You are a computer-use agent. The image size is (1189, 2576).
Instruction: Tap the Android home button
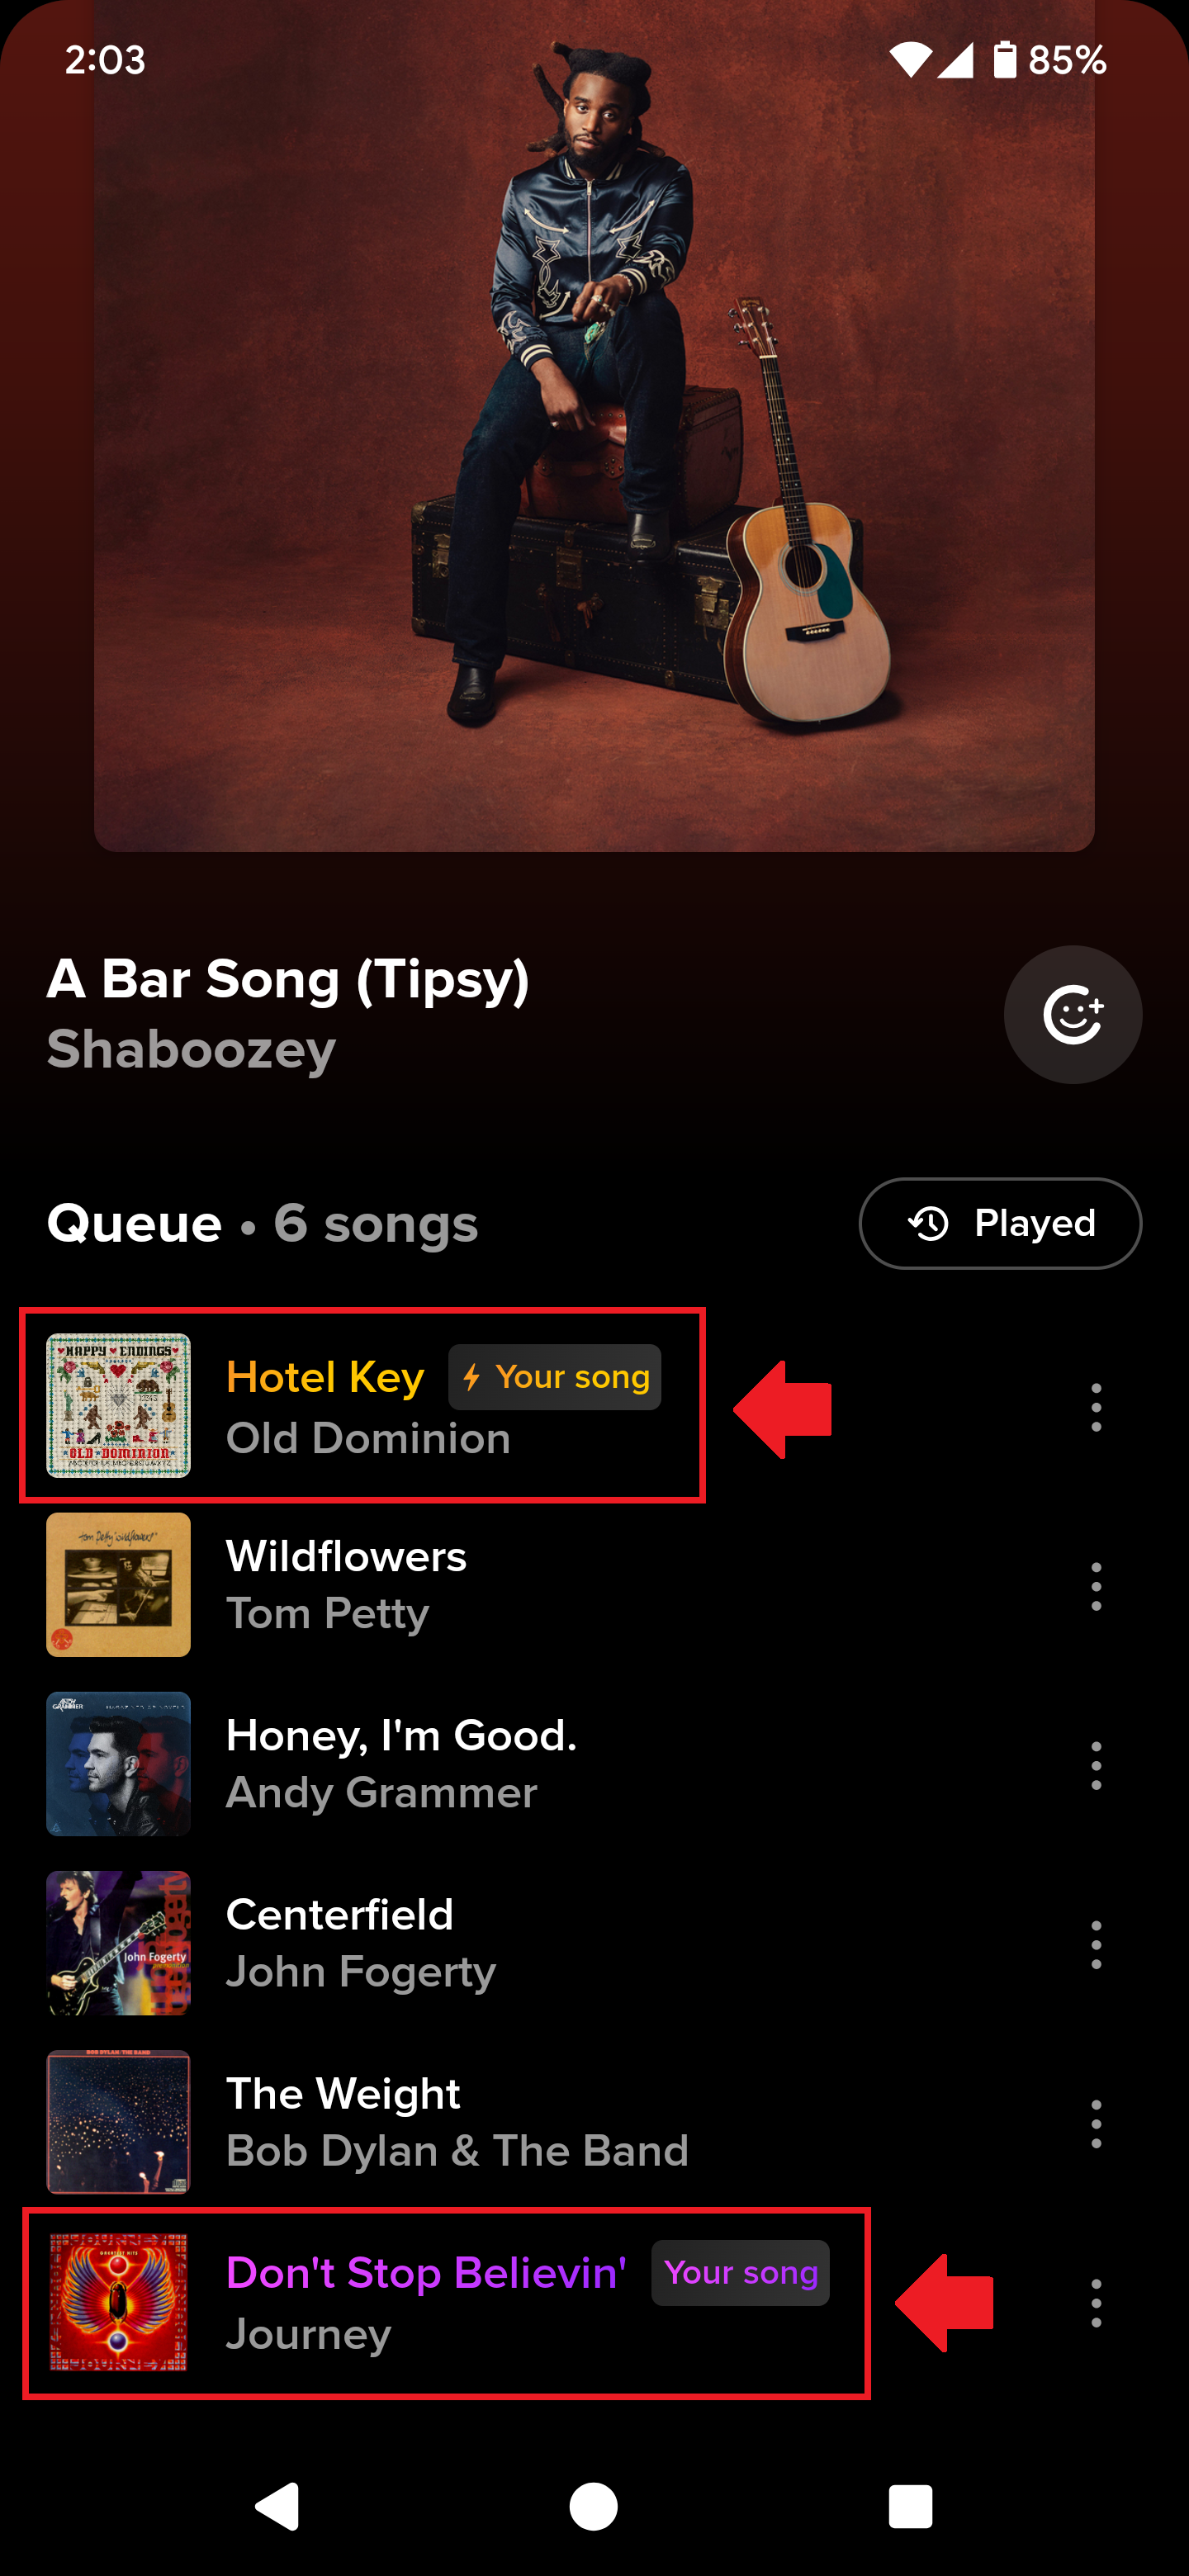tap(594, 2506)
